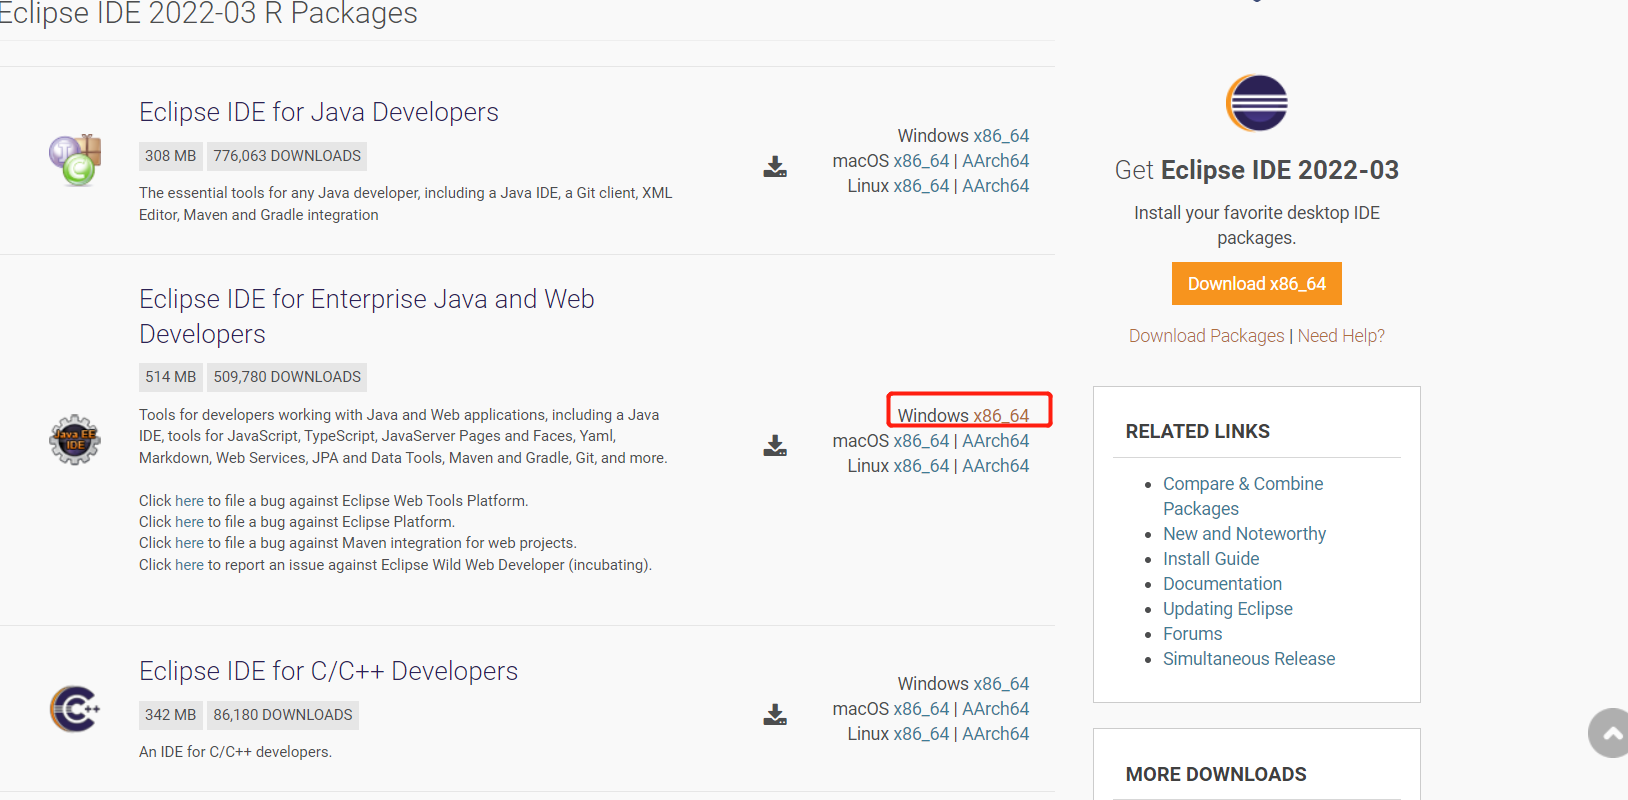Open the Need Help? link
The image size is (1628, 800).
(1341, 336)
